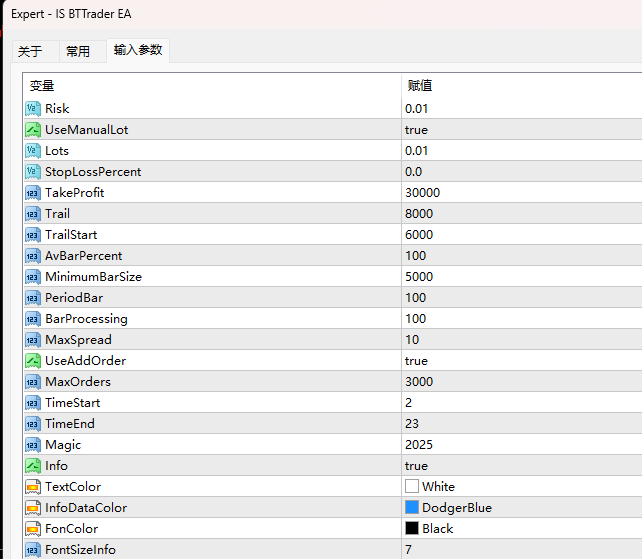Viewport: 642px width, 559px height.
Task: Click the integer icon beside PeriodBar
Action: point(33,298)
